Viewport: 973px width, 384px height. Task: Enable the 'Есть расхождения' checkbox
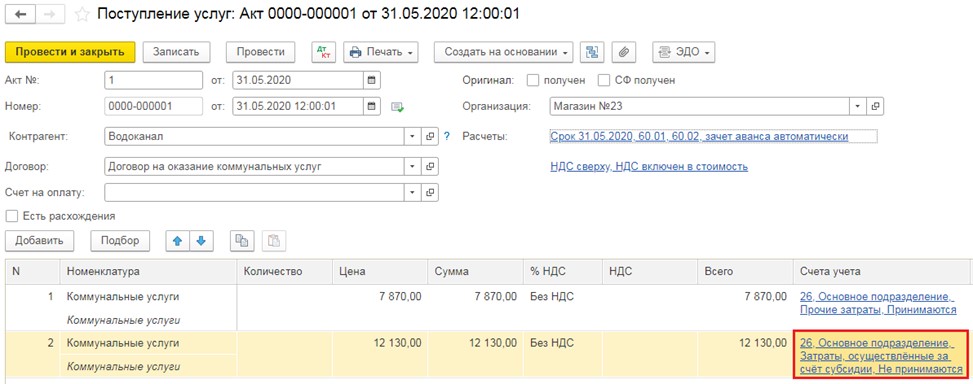pyautogui.click(x=11, y=217)
